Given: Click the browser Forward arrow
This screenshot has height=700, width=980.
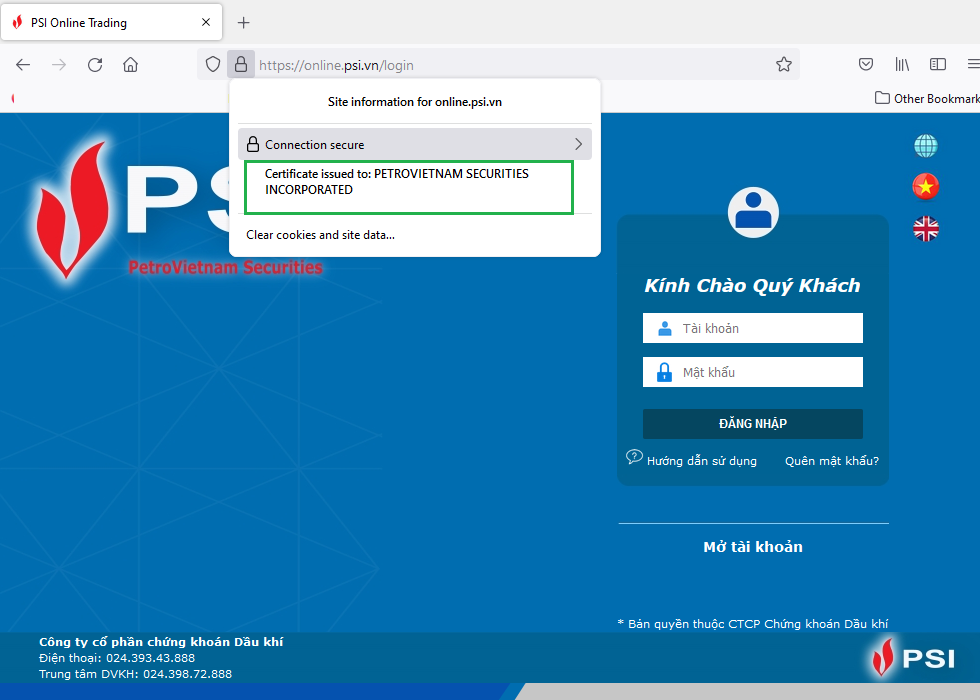Looking at the screenshot, I should point(59,65).
